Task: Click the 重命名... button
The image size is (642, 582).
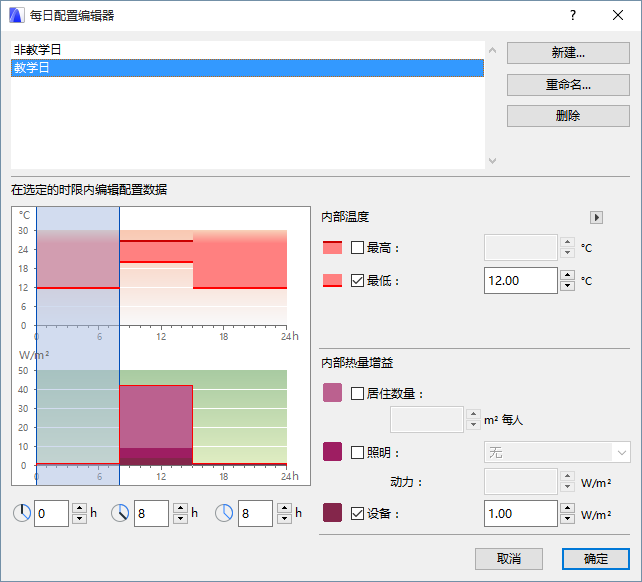Action: [568, 85]
